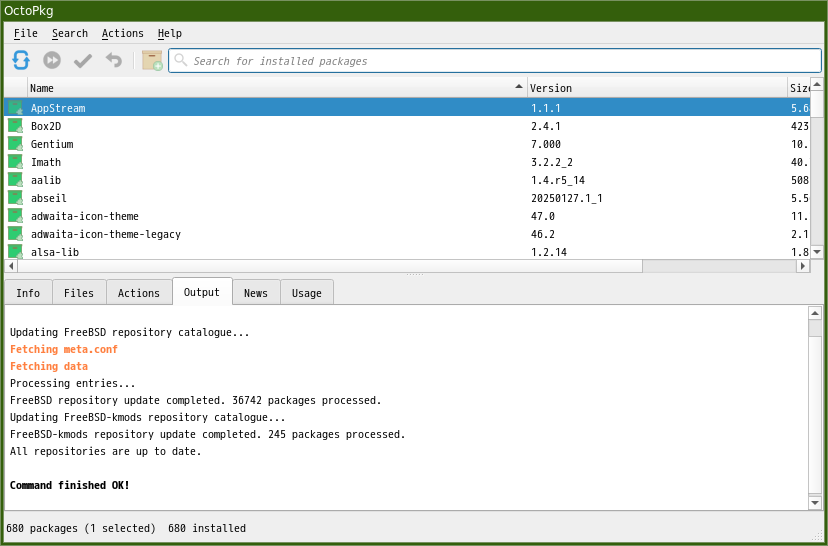Switch to the Actions tab

tap(139, 293)
